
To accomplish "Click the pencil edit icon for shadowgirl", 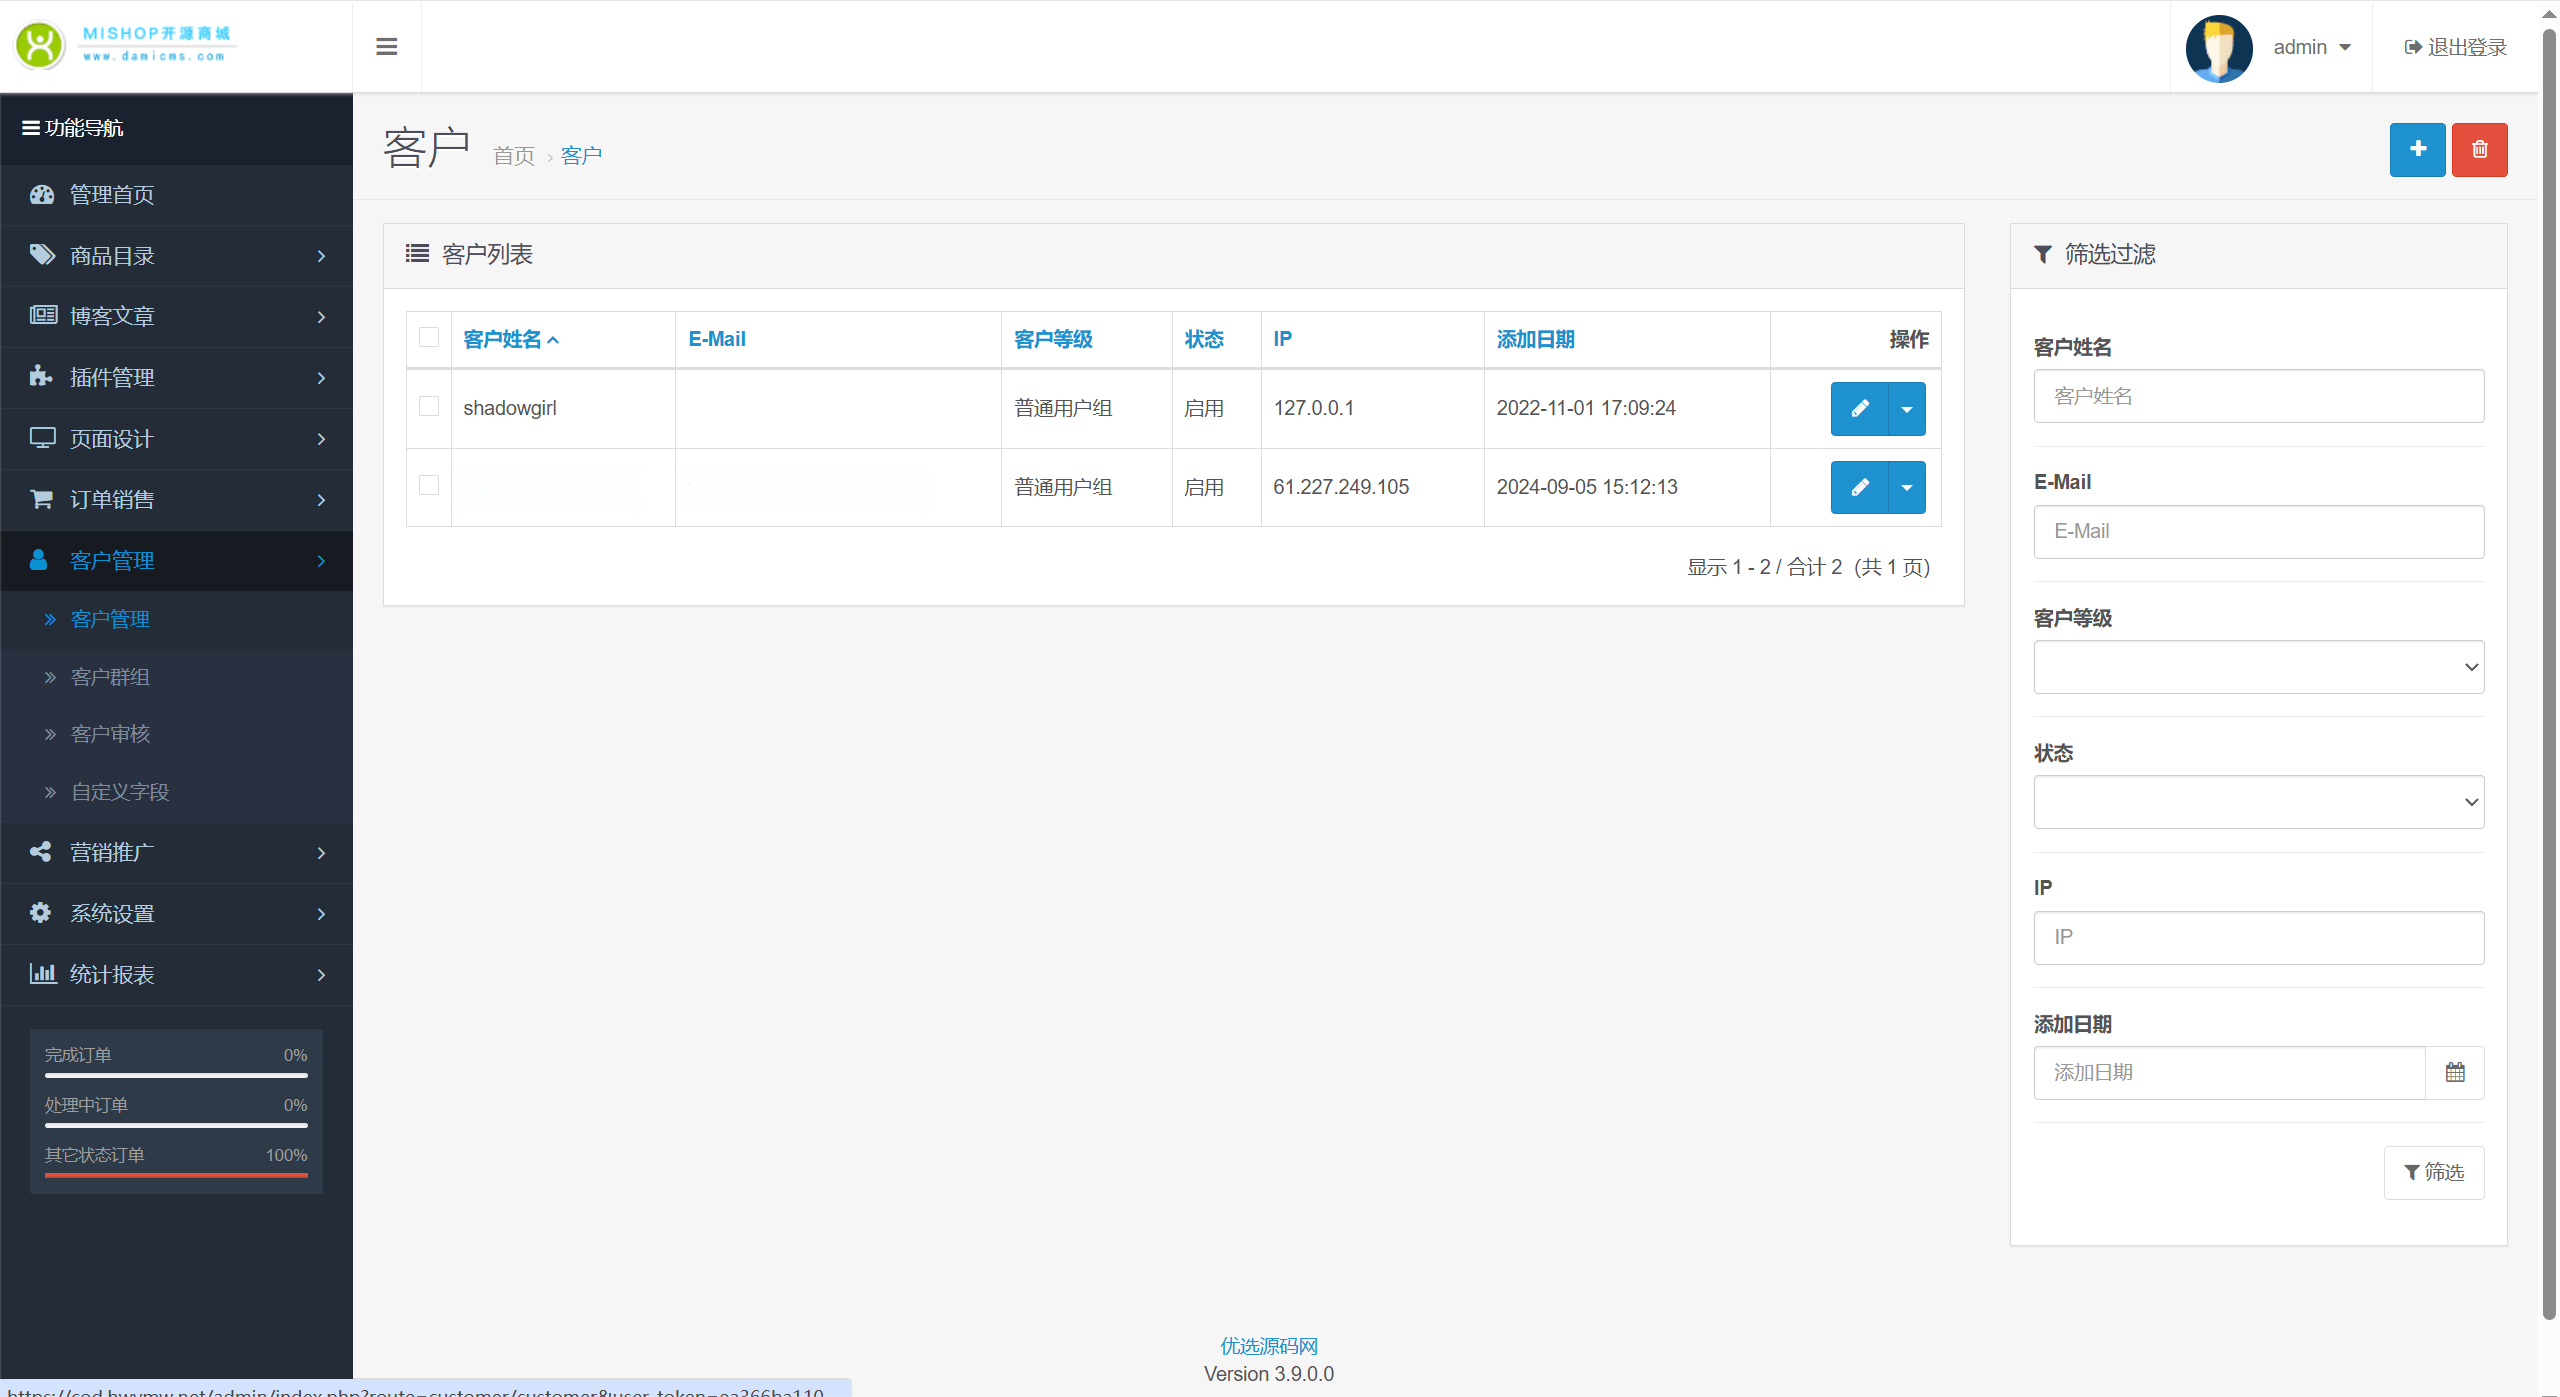I will pos(1859,409).
